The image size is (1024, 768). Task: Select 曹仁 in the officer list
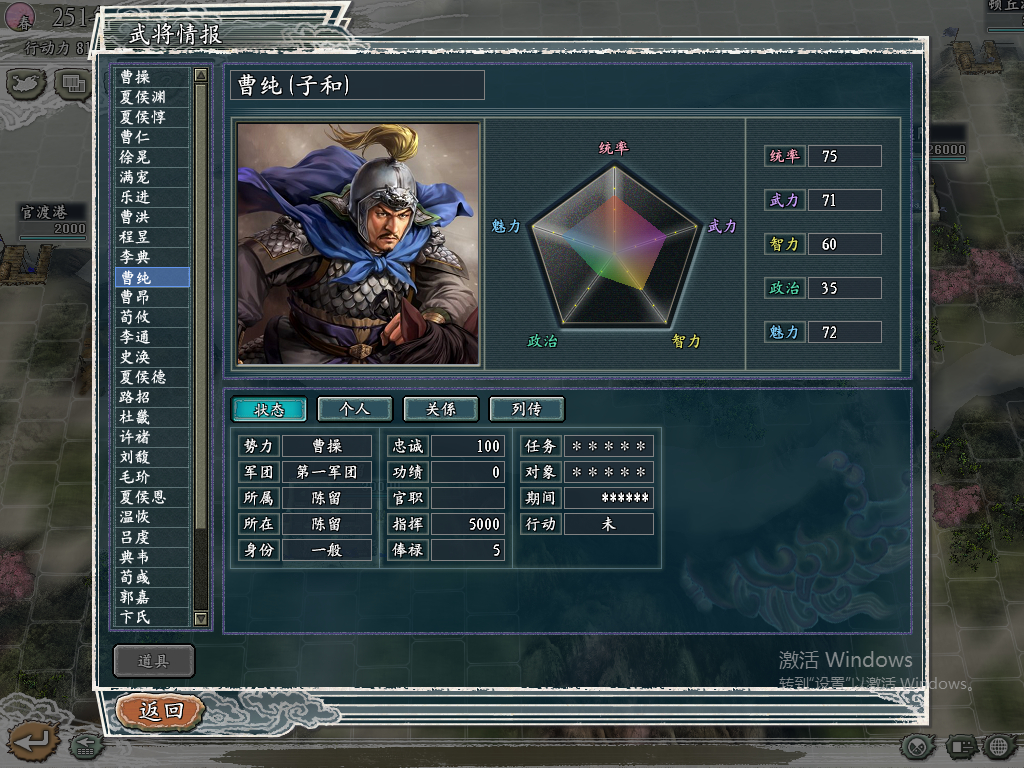(152, 137)
